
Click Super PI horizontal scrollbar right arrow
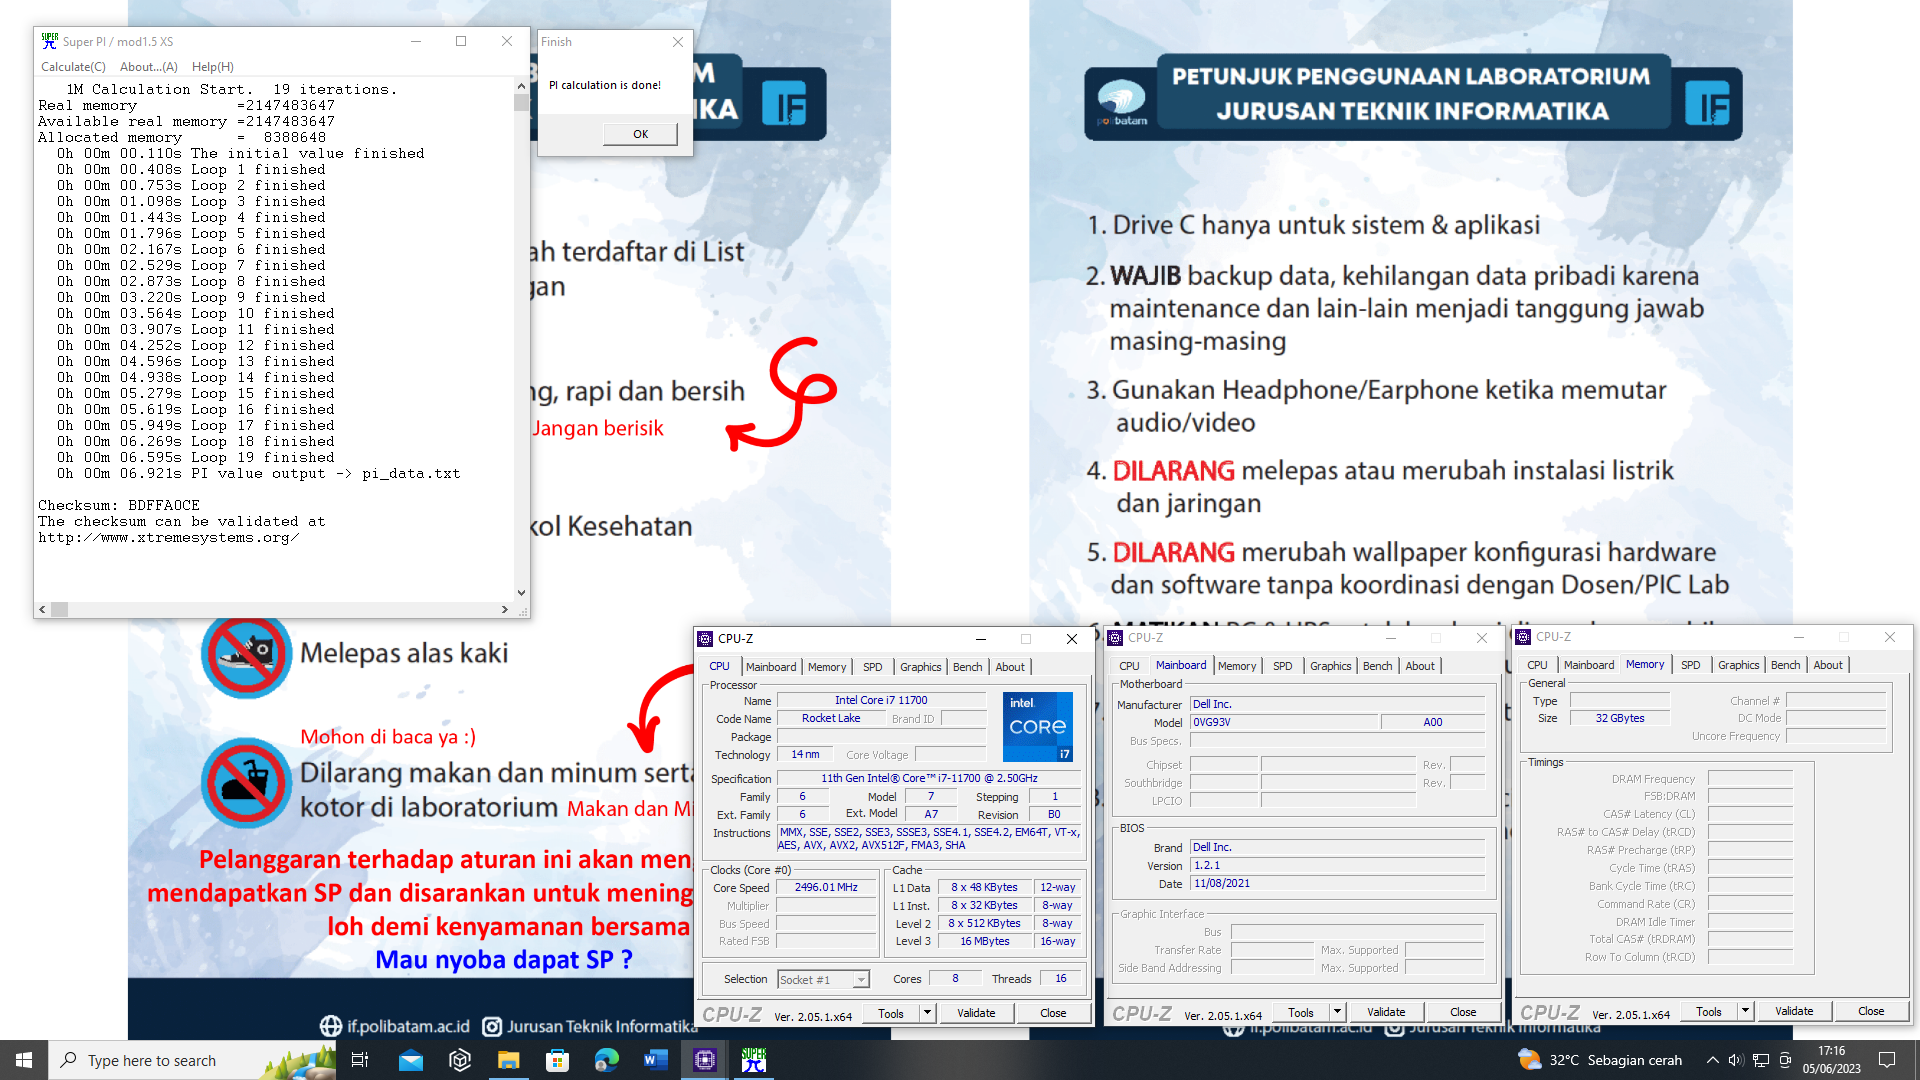click(x=505, y=609)
